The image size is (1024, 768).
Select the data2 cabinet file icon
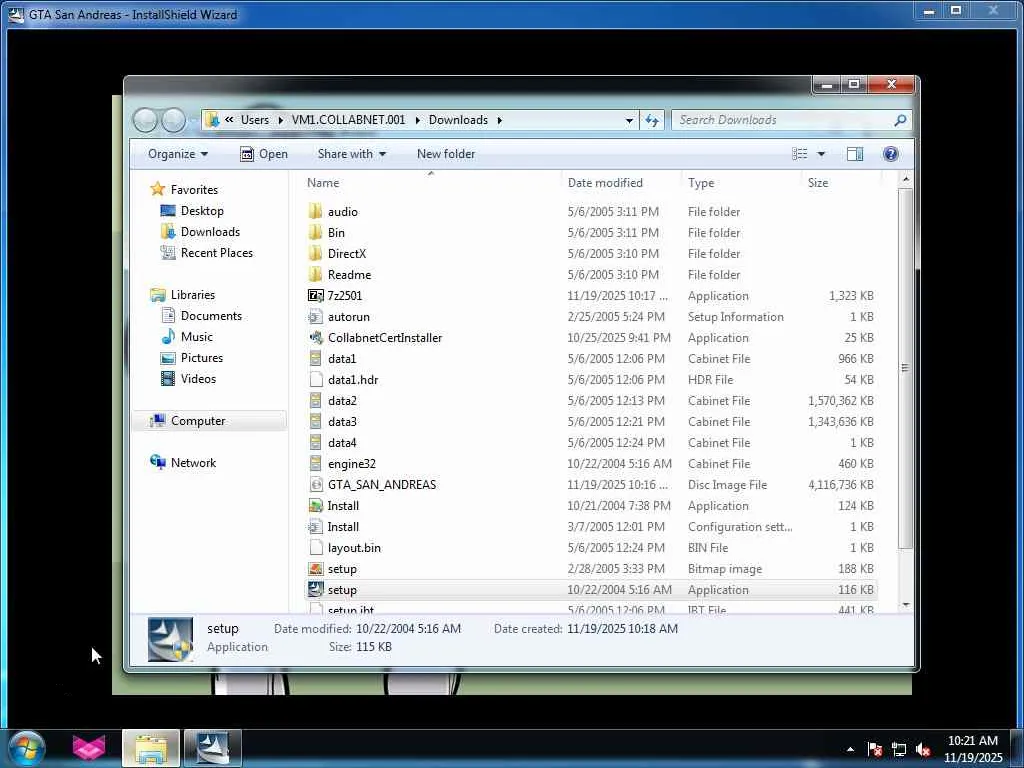315,400
